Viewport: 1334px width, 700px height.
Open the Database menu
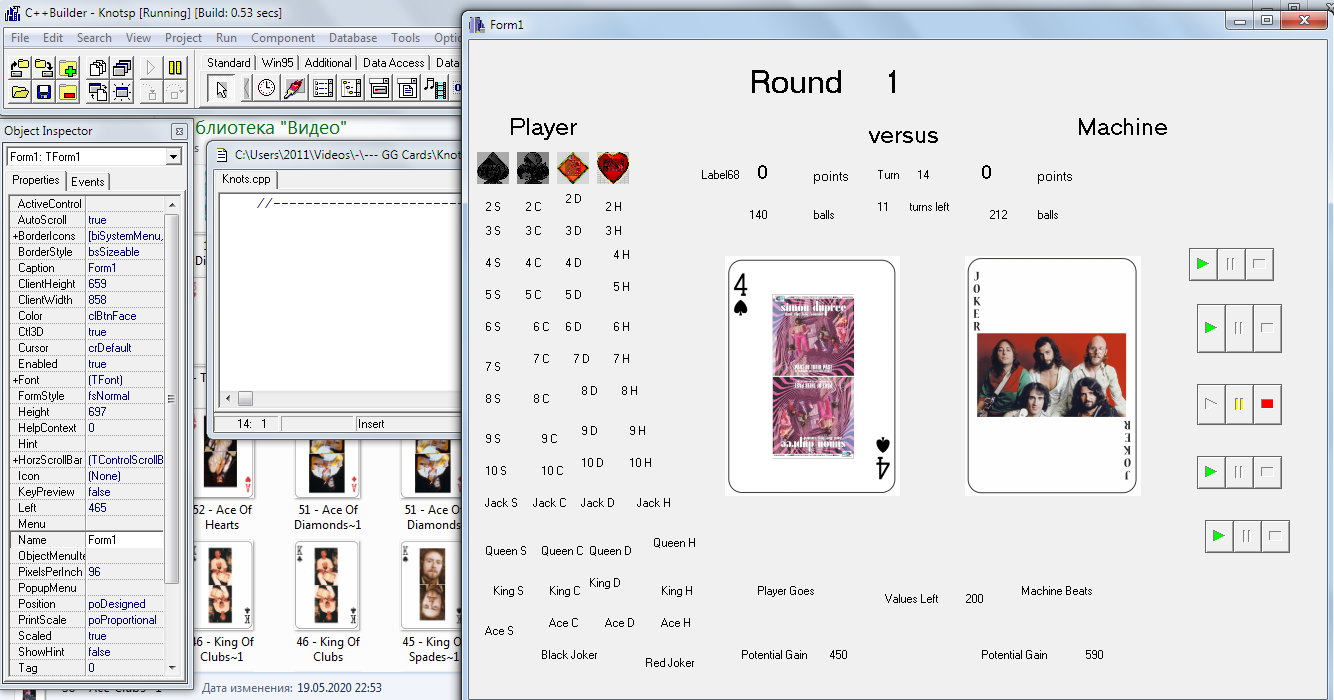(353, 38)
